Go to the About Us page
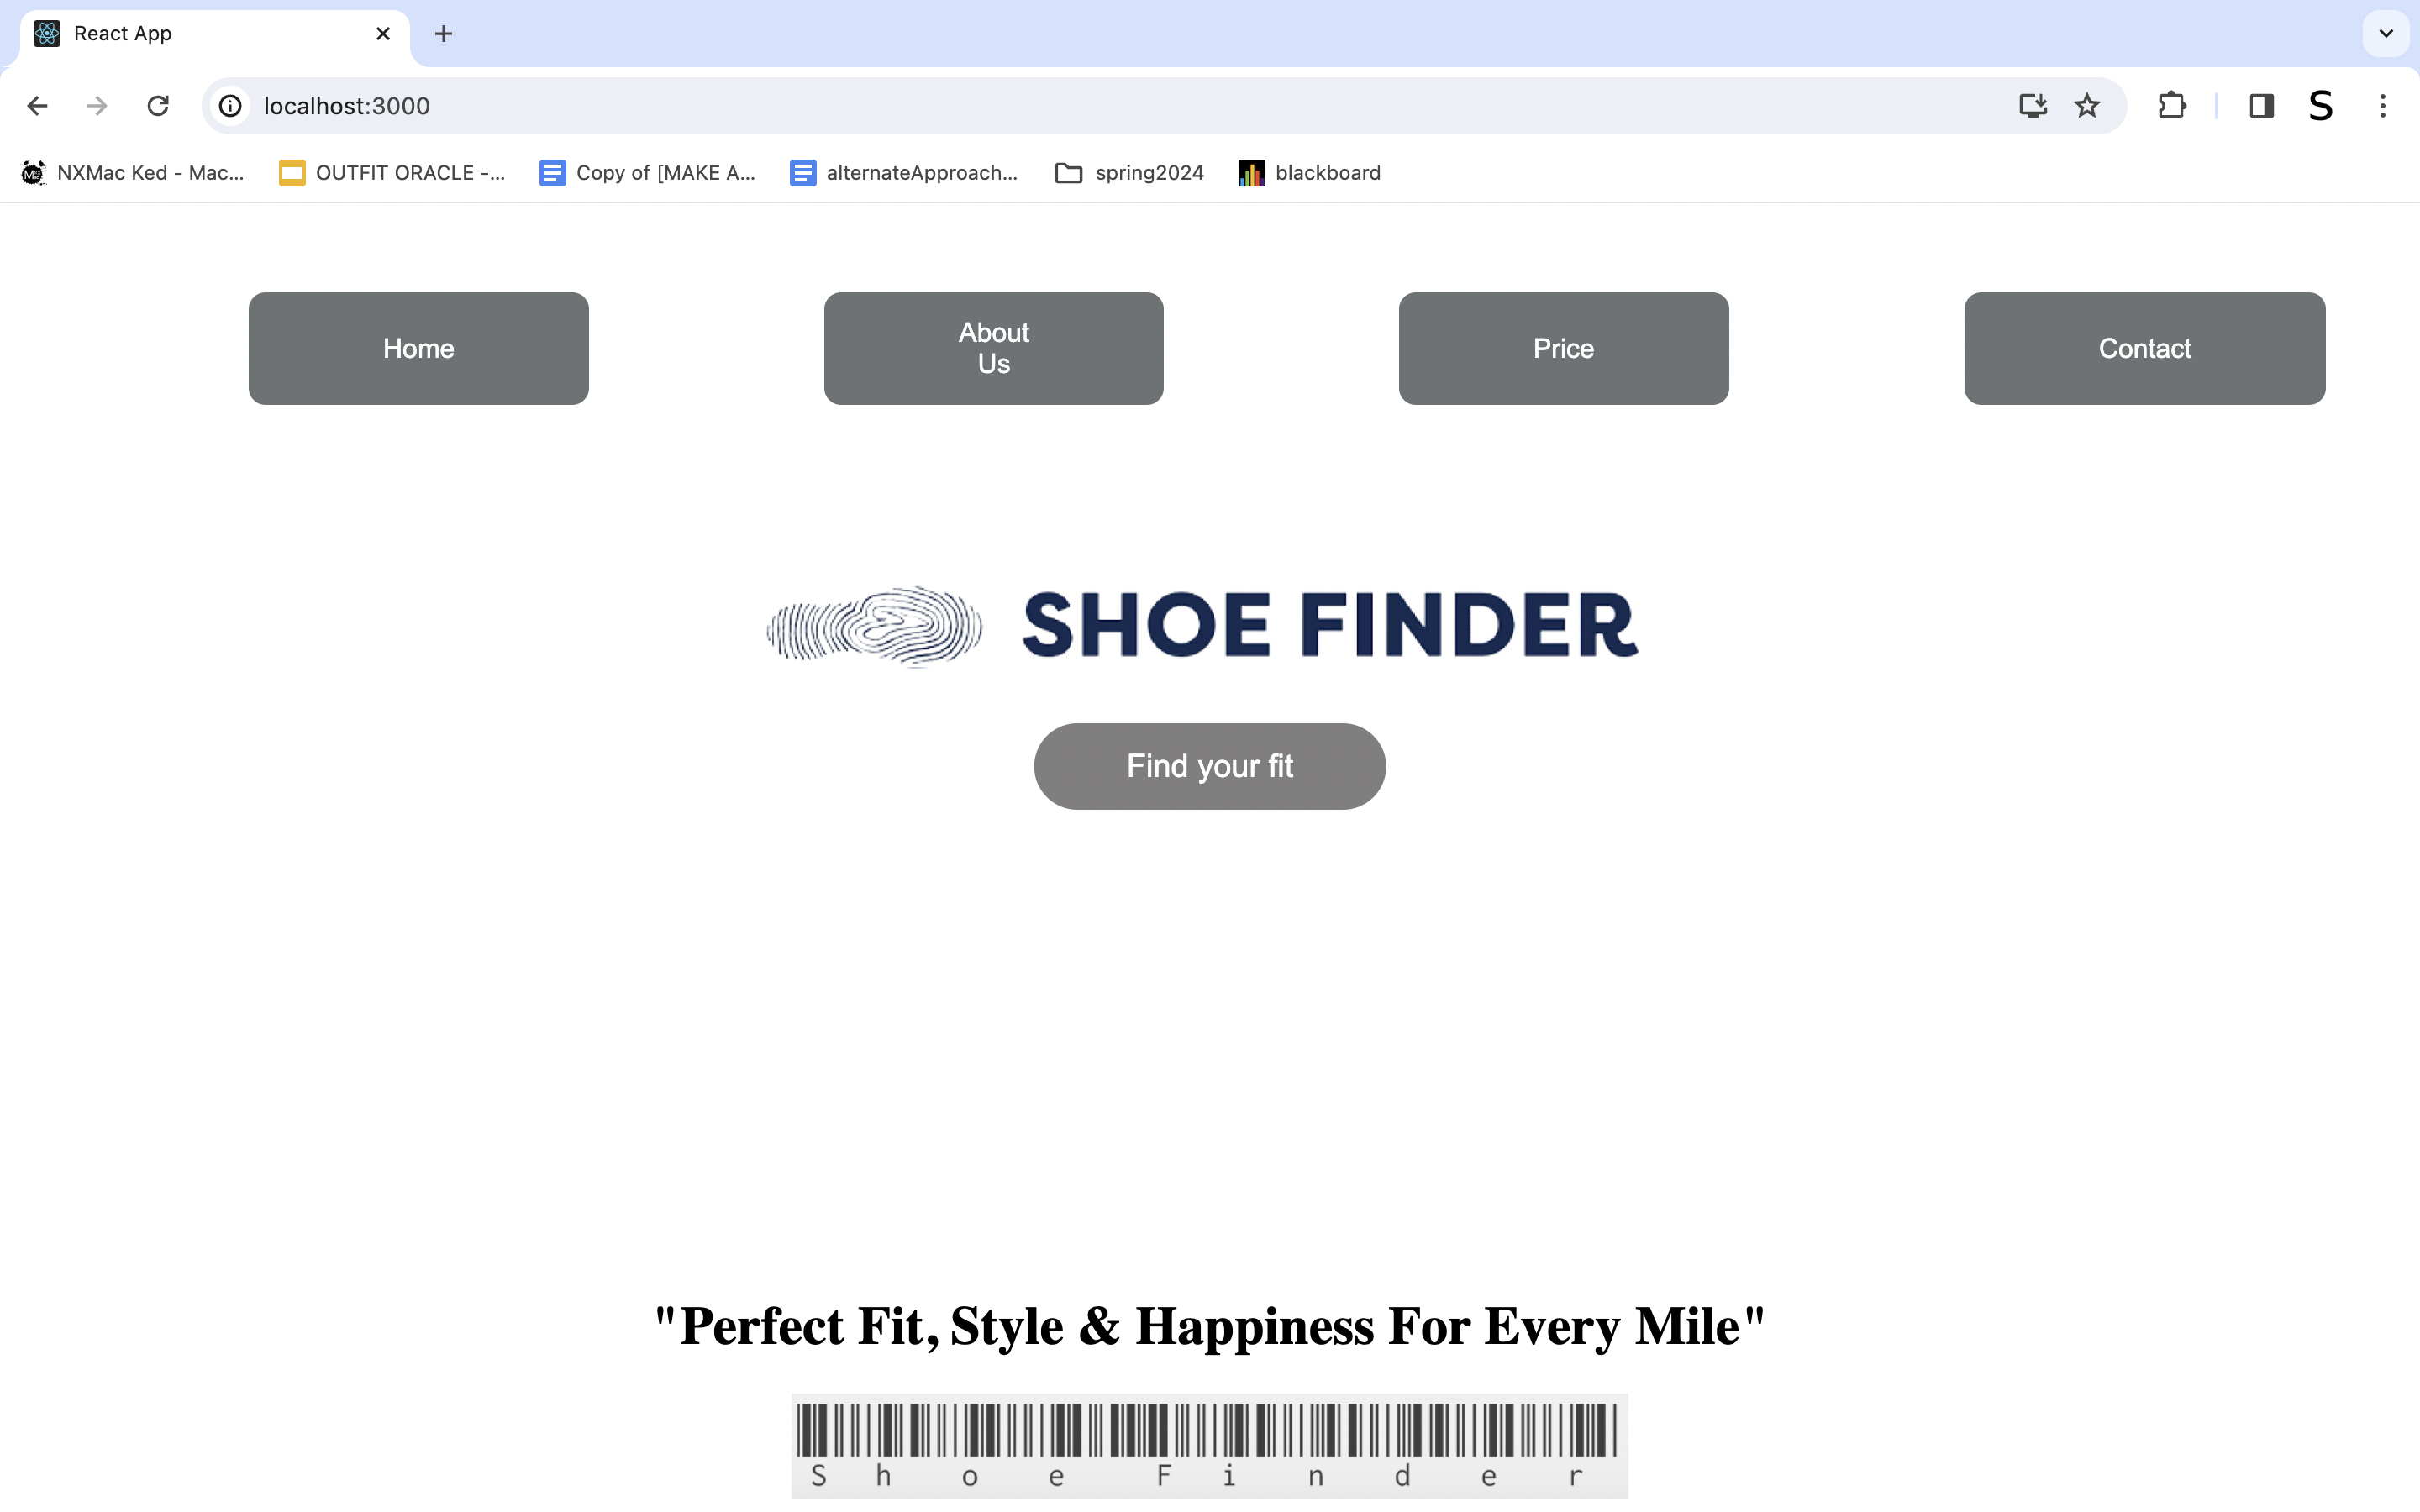The width and height of the screenshot is (2420, 1512). [993, 348]
